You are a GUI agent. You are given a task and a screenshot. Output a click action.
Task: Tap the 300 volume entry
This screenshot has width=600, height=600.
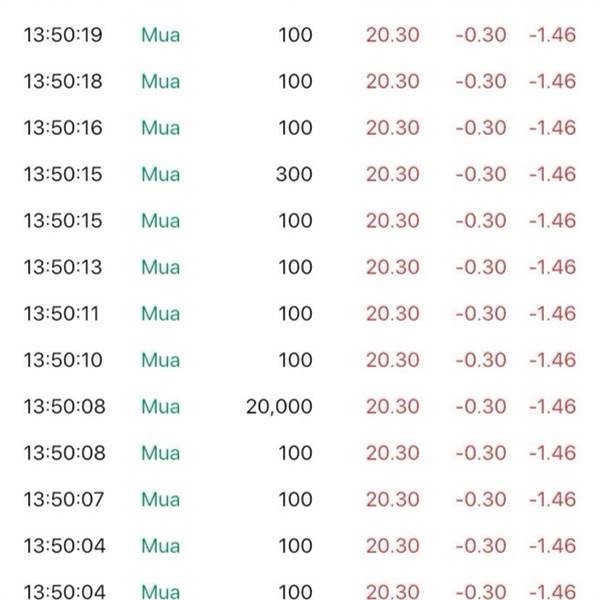(294, 174)
